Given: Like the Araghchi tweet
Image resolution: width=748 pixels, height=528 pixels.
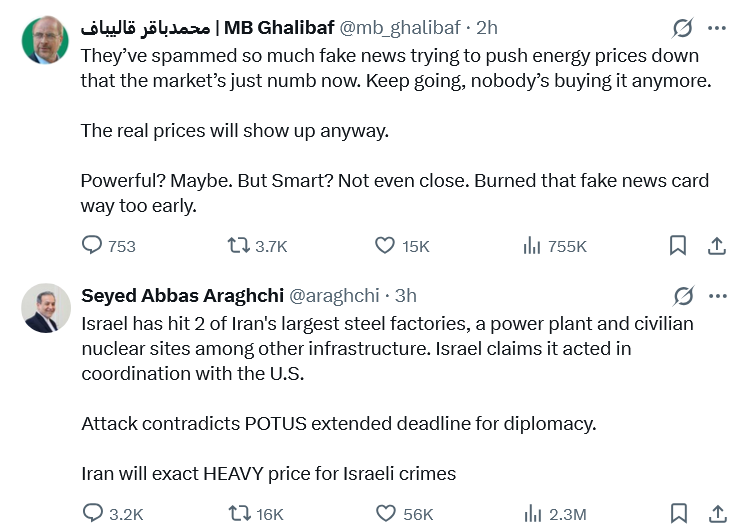Looking at the screenshot, I should (x=385, y=513).
